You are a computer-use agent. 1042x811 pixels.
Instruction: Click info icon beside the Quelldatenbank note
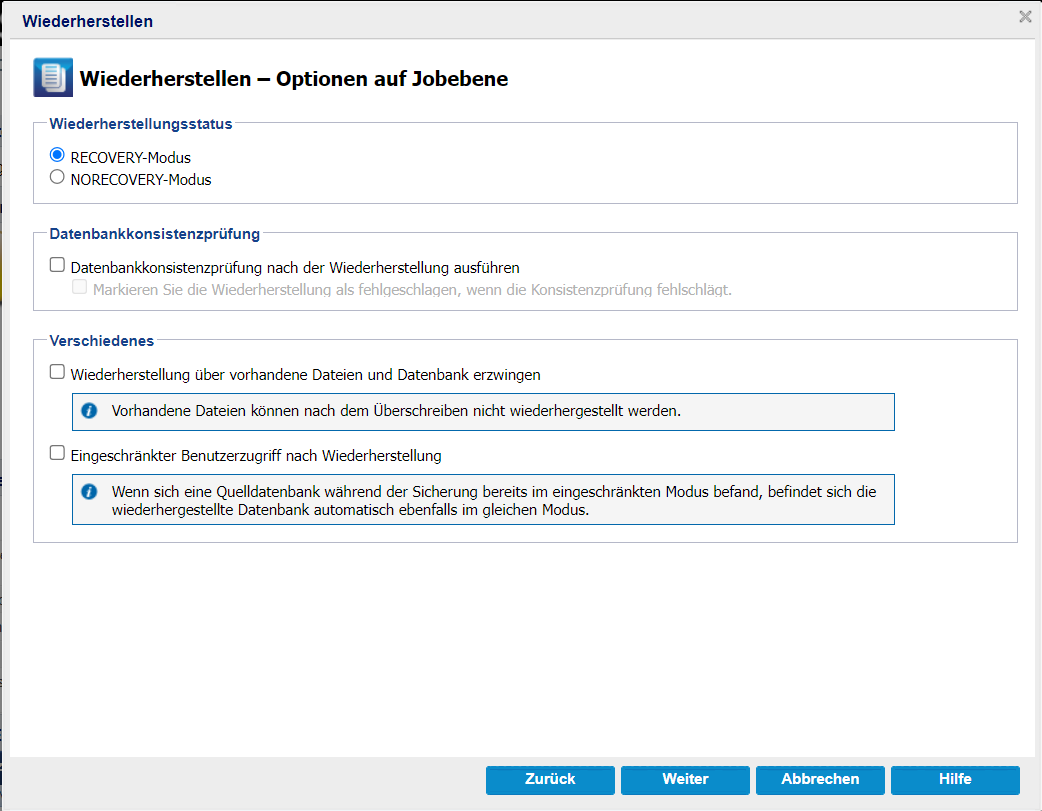pos(90,492)
